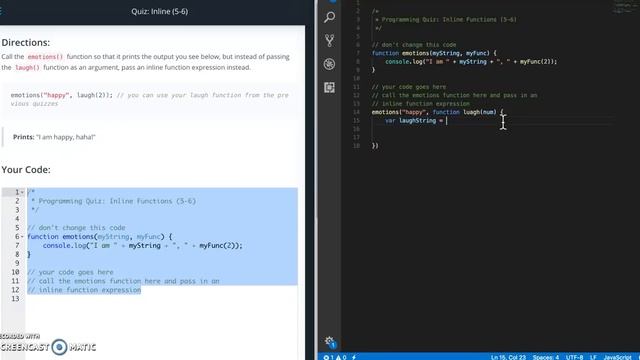This screenshot has height=360, width=640.
Task: Click the 'Programming Quiz: Inline Functions (5-6)' comment in VS Code
Action: point(449,20)
